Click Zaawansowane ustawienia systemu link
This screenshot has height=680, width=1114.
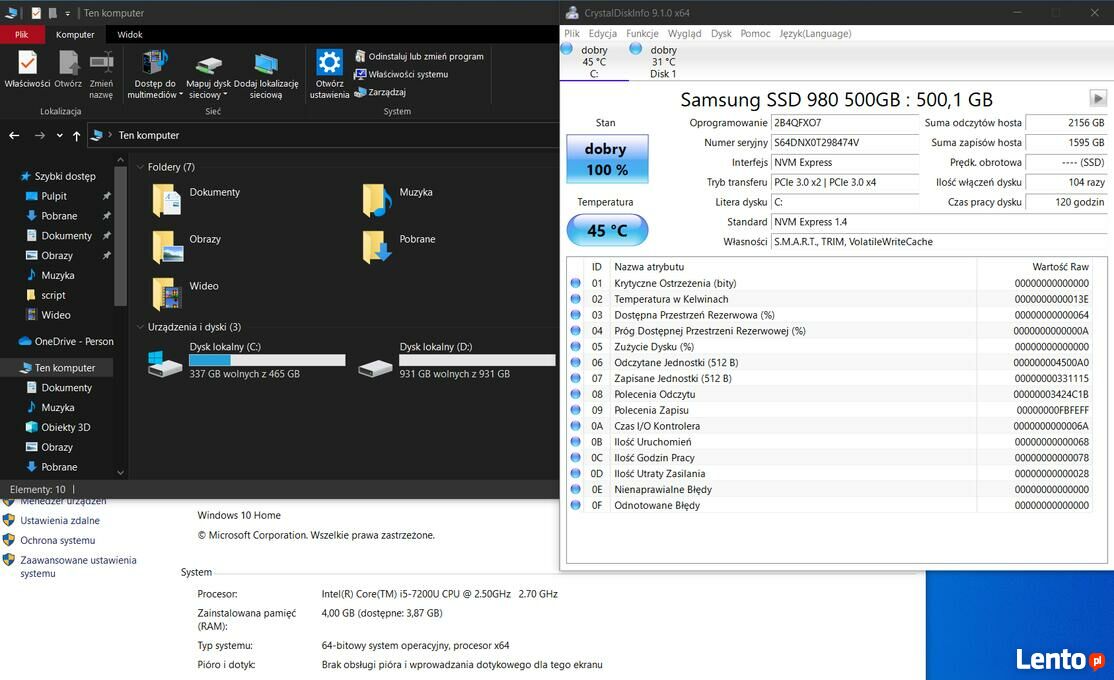coord(78,566)
